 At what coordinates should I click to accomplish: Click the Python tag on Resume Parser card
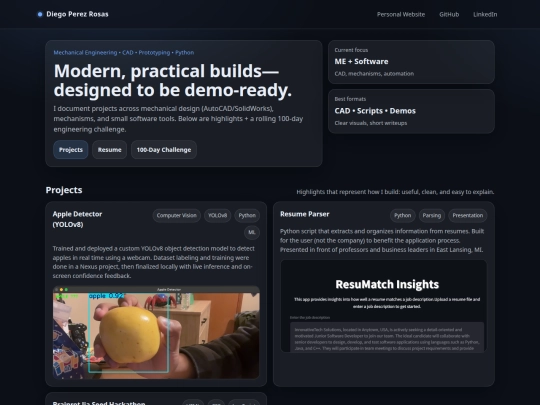click(403, 216)
